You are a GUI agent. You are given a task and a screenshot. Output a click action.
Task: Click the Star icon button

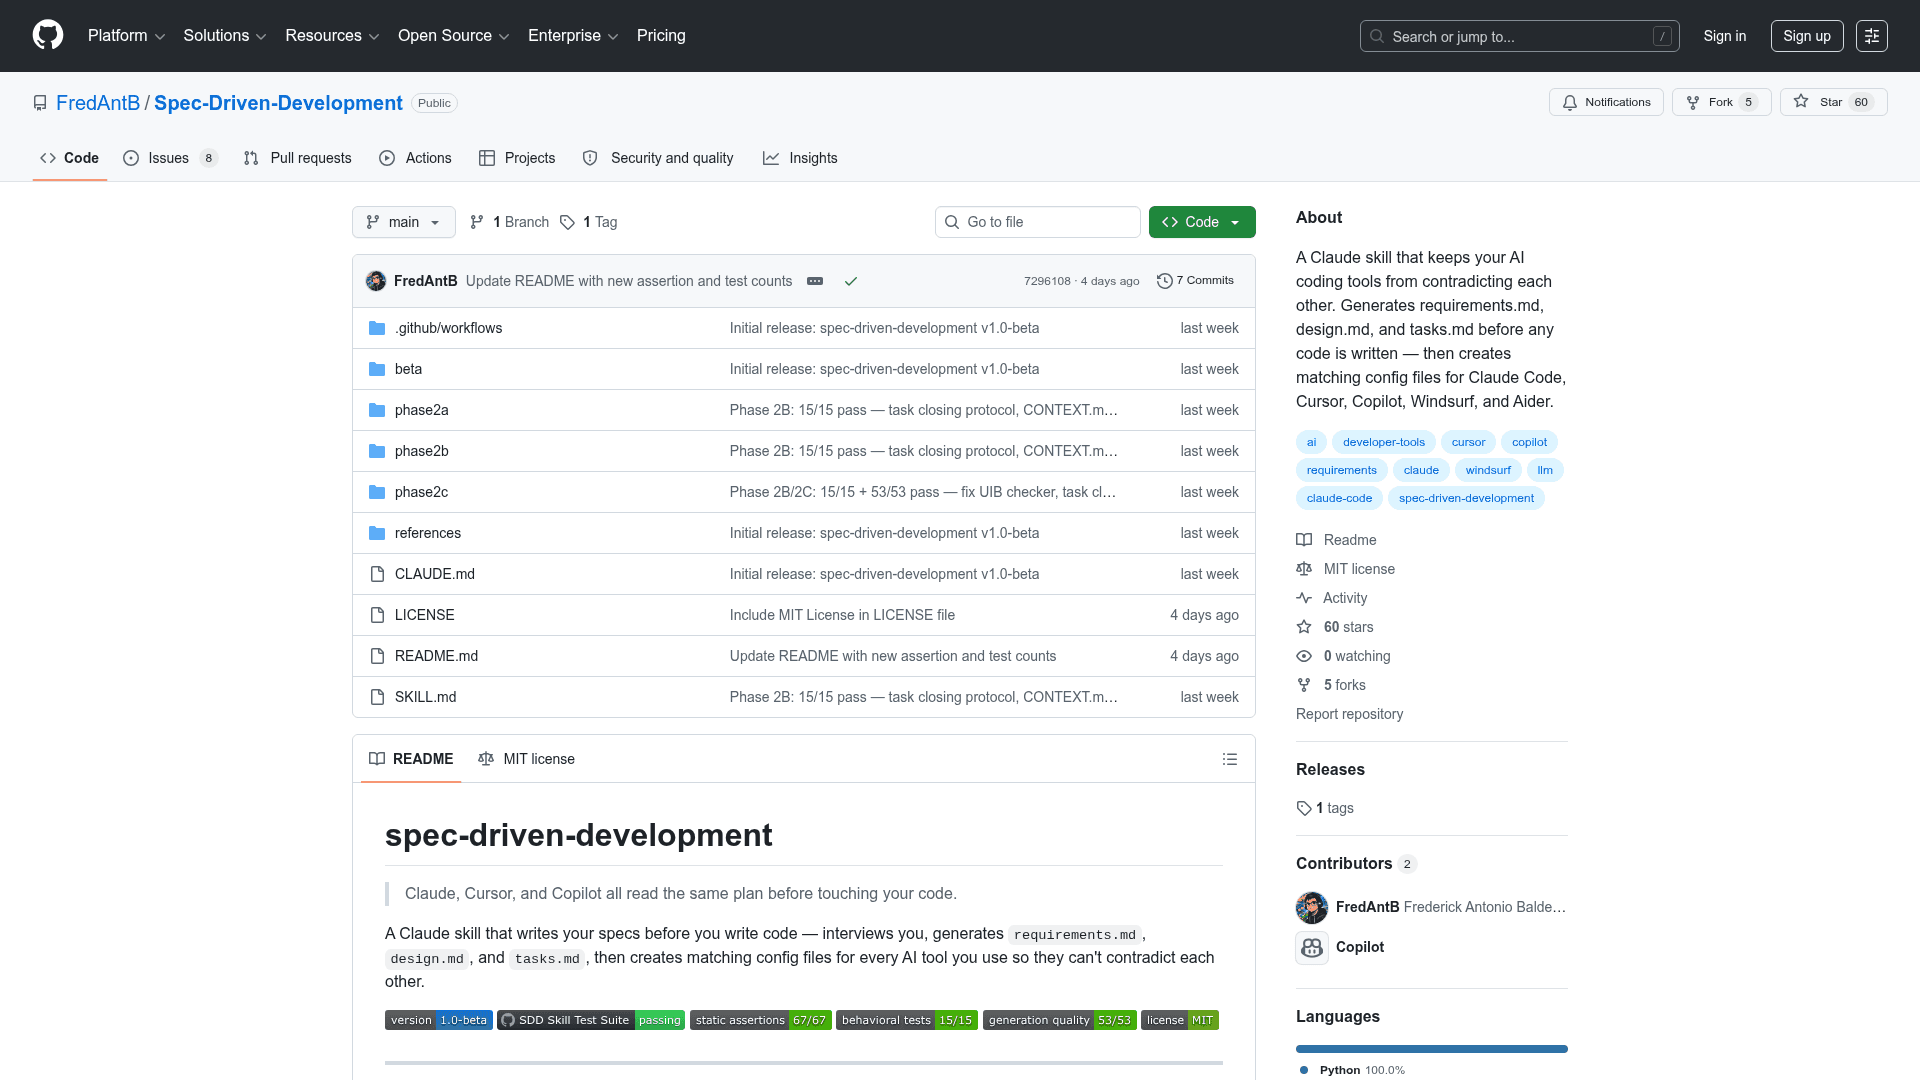1833,102
